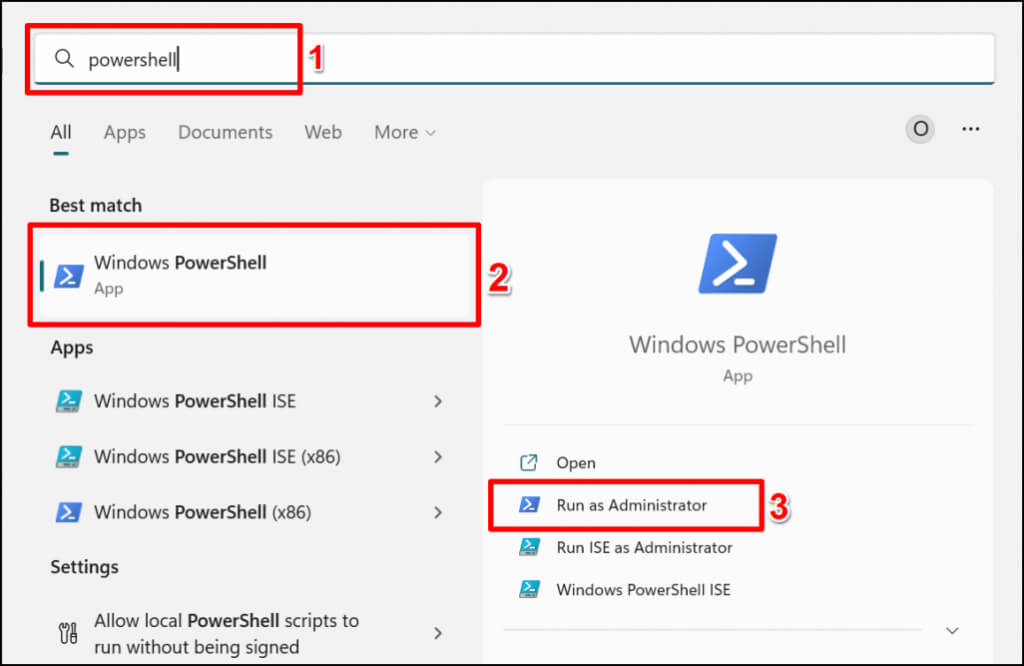
Task: Click the Run as Administrator icon
Action: pos(529,505)
